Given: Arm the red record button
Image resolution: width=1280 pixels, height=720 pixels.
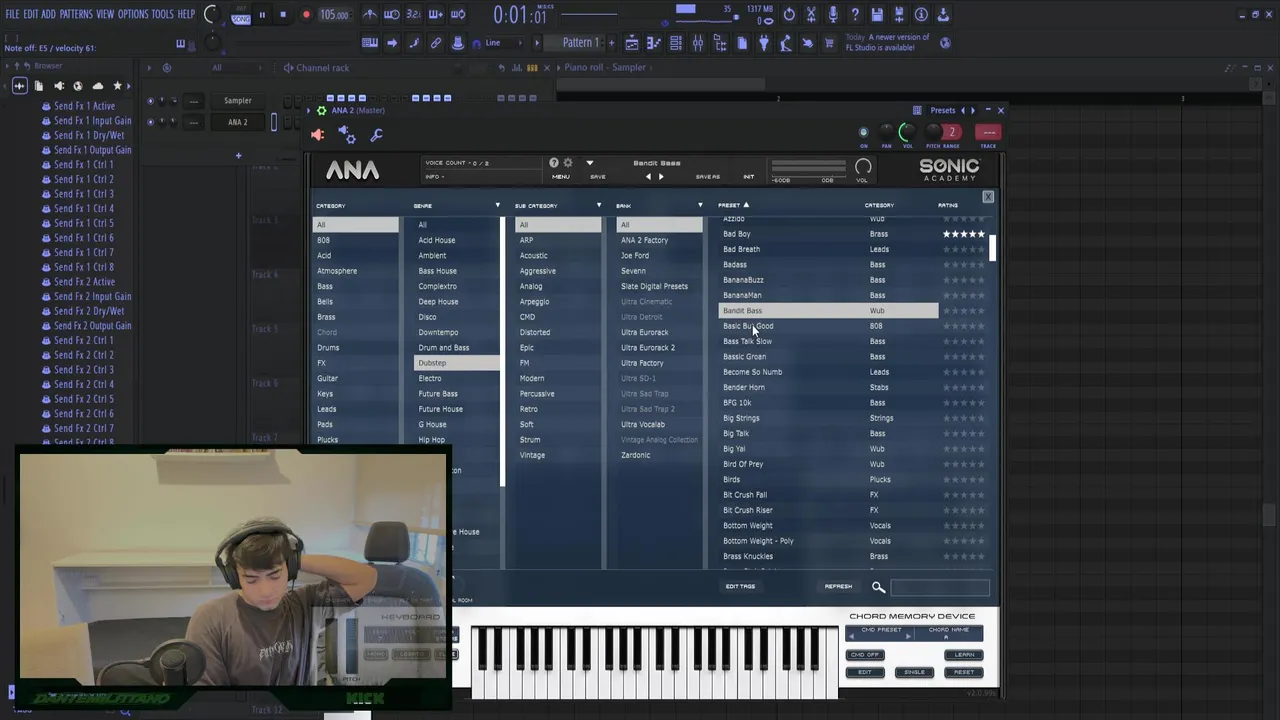Looking at the screenshot, I should point(306,15).
